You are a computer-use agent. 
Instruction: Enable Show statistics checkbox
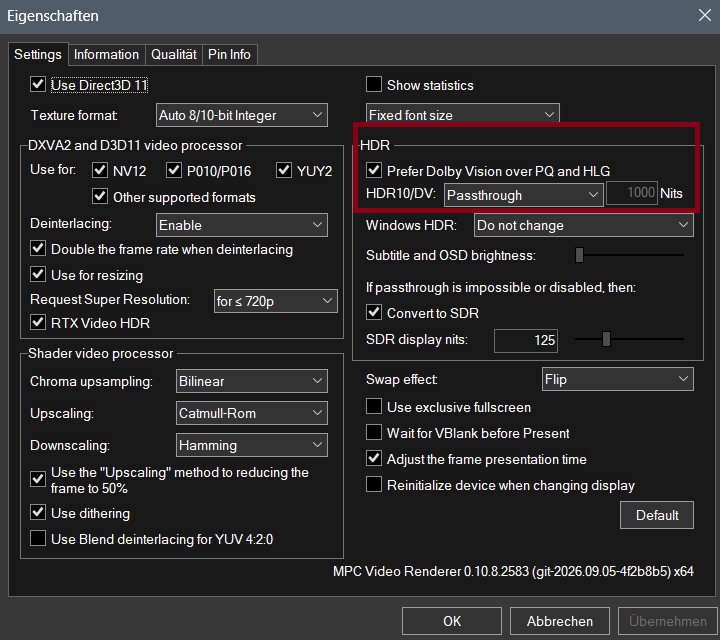point(374,84)
